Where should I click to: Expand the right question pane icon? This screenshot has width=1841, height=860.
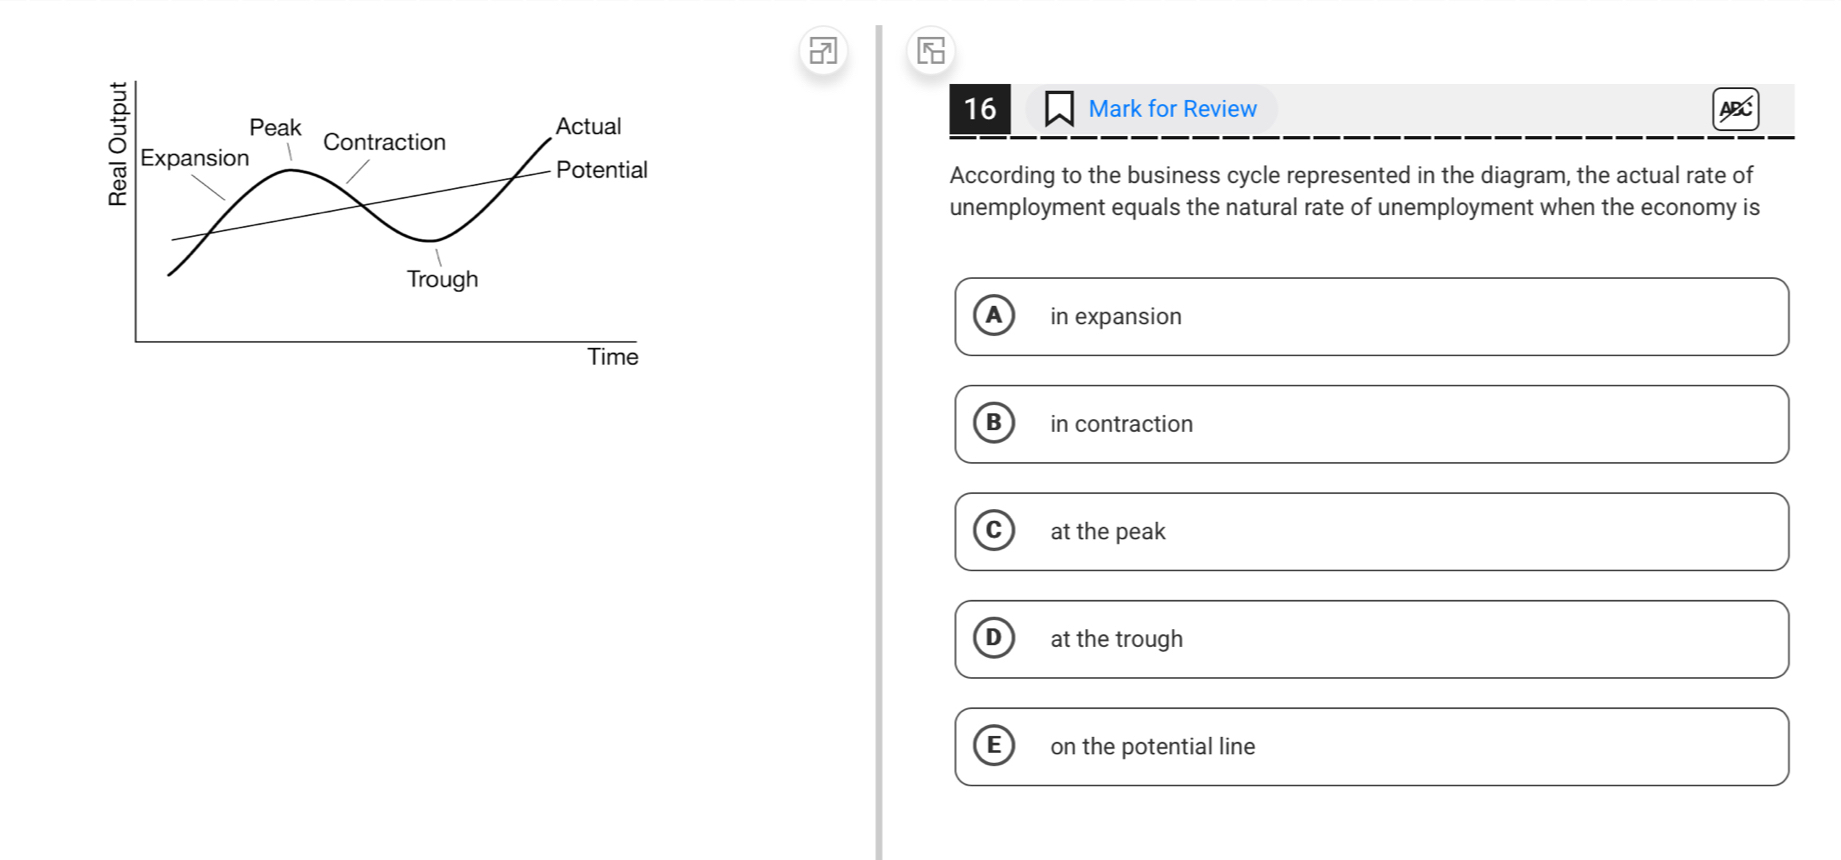click(x=931, y=51)
